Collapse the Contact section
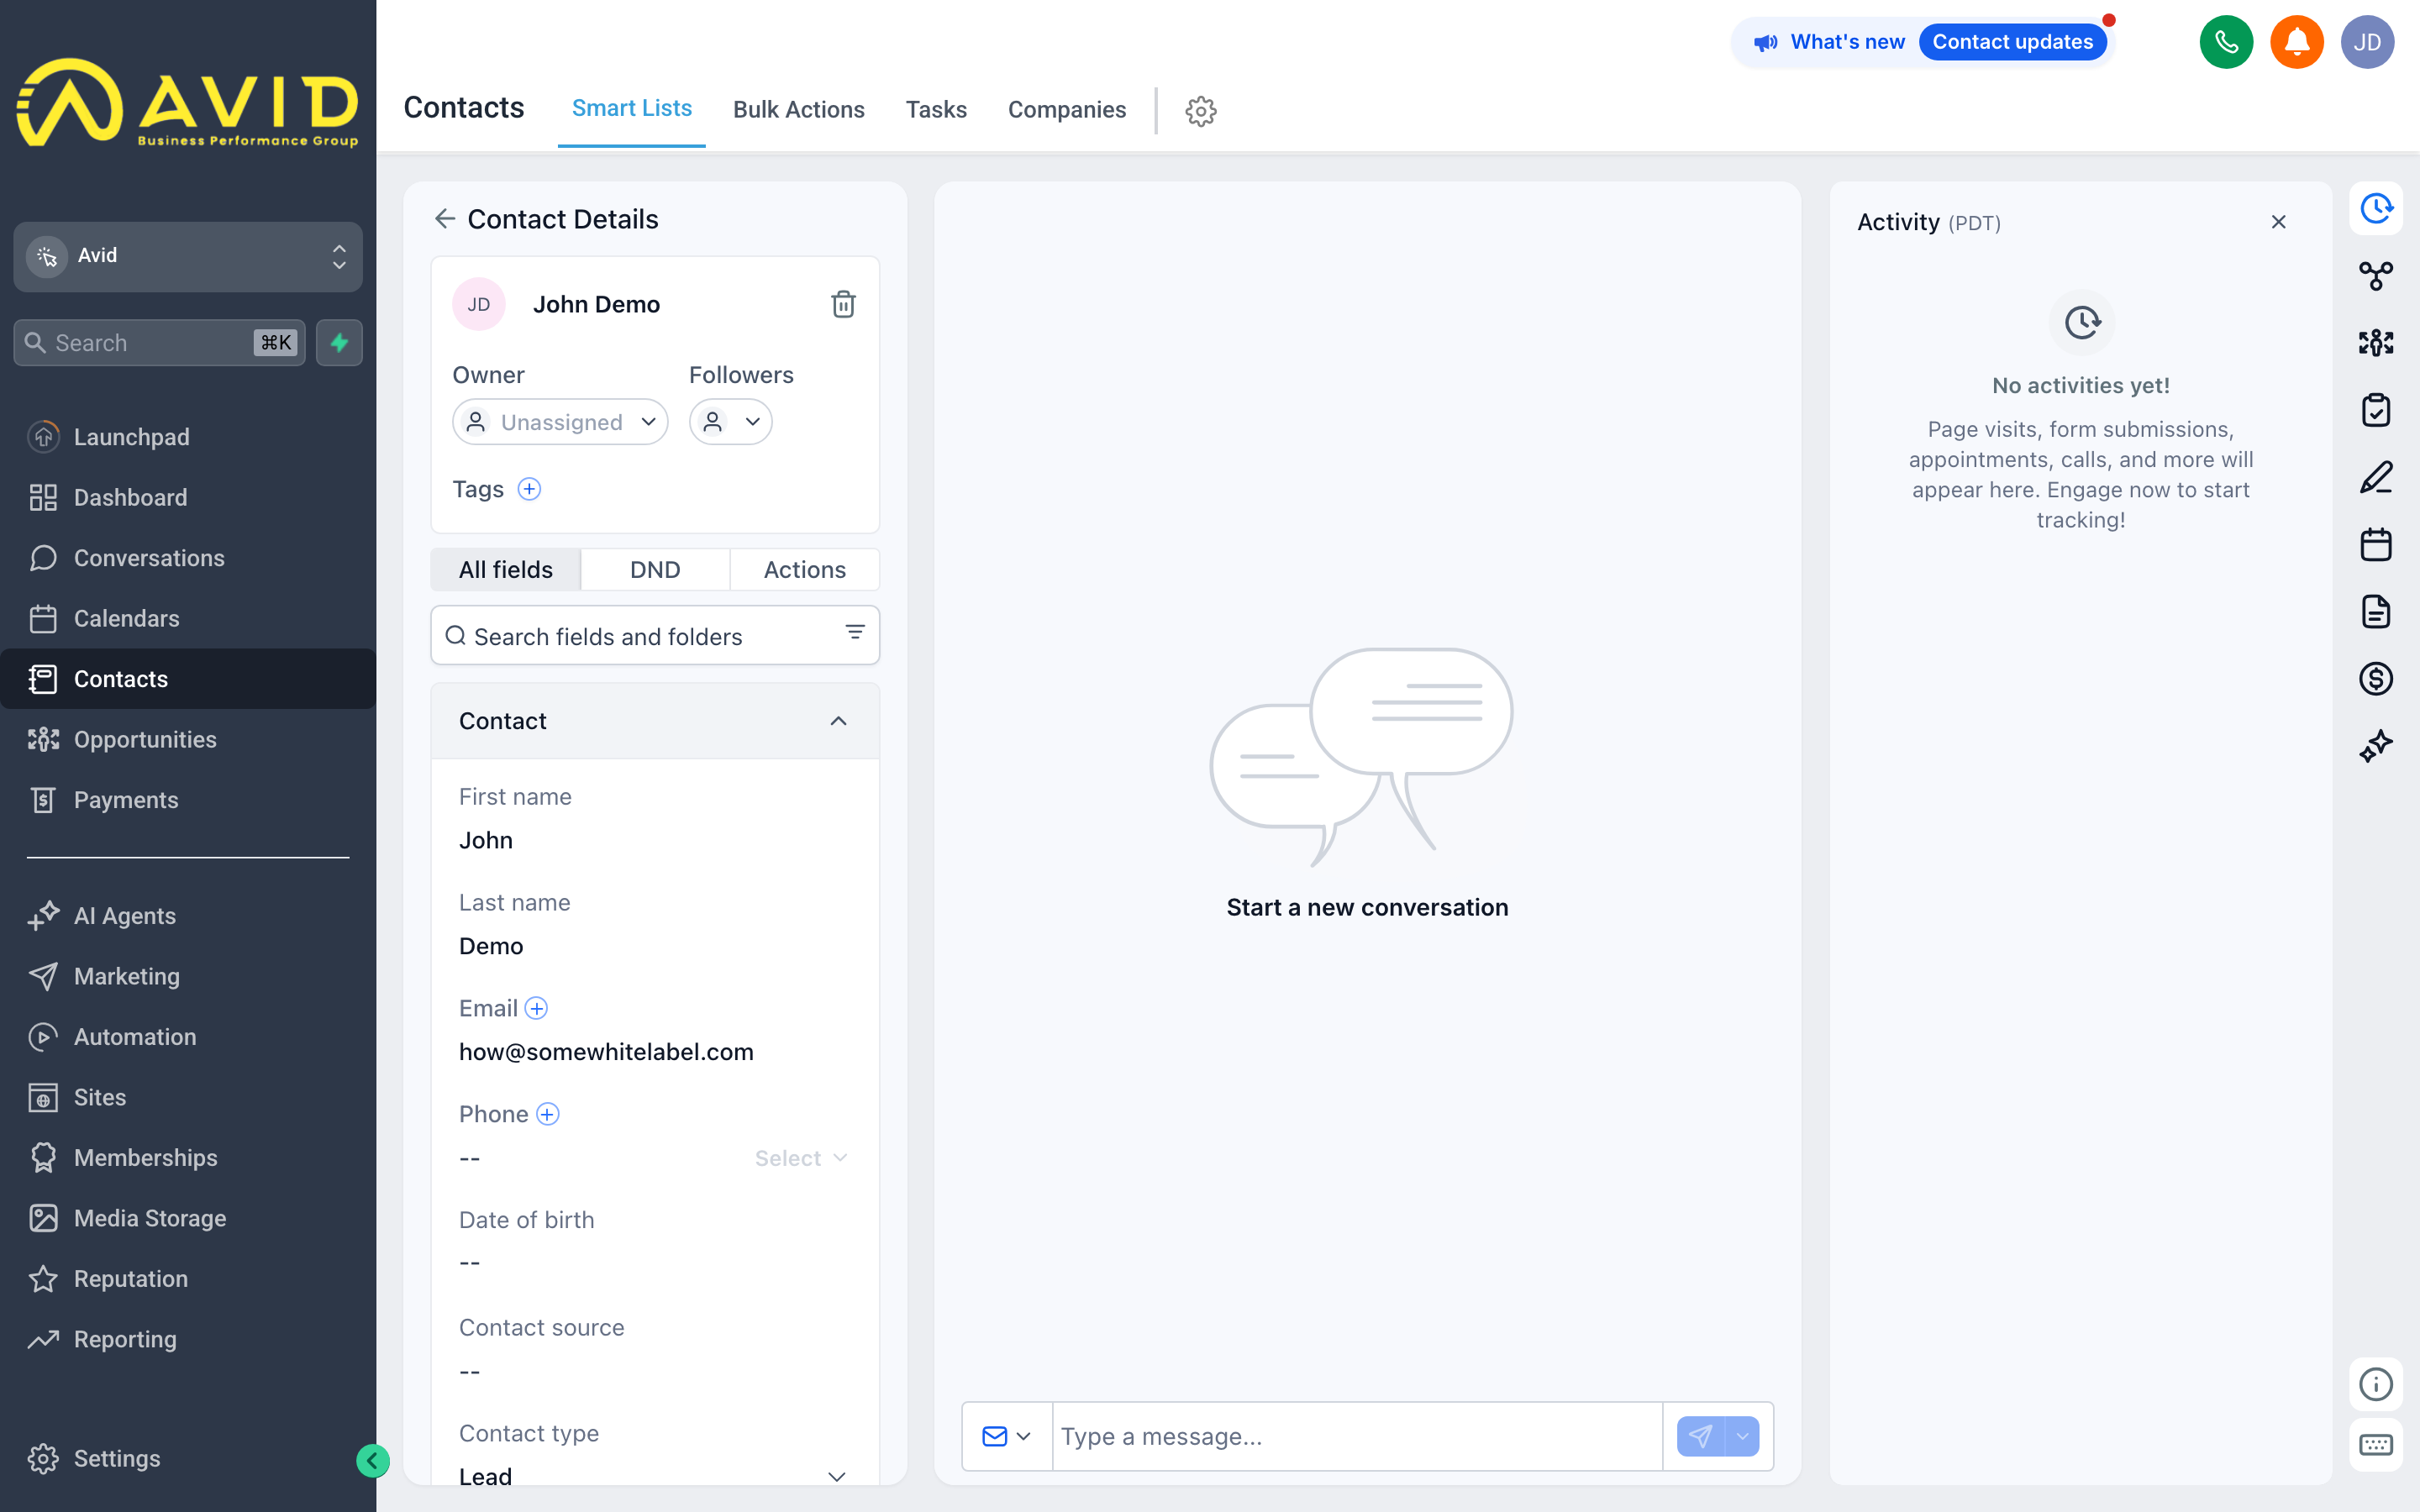The image size is (2420, 1512). click(x=838, y=721)
